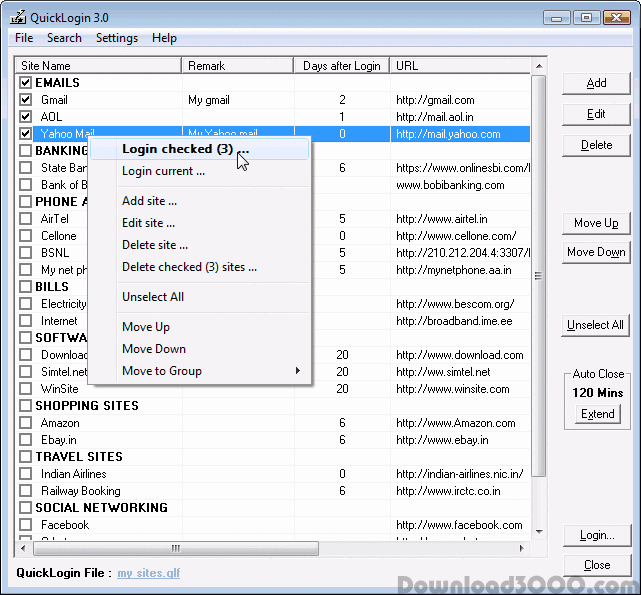This screenshot has width=641, height=595.
Task: Enable the Facebook site checkbox
Action: coord(25,525)
